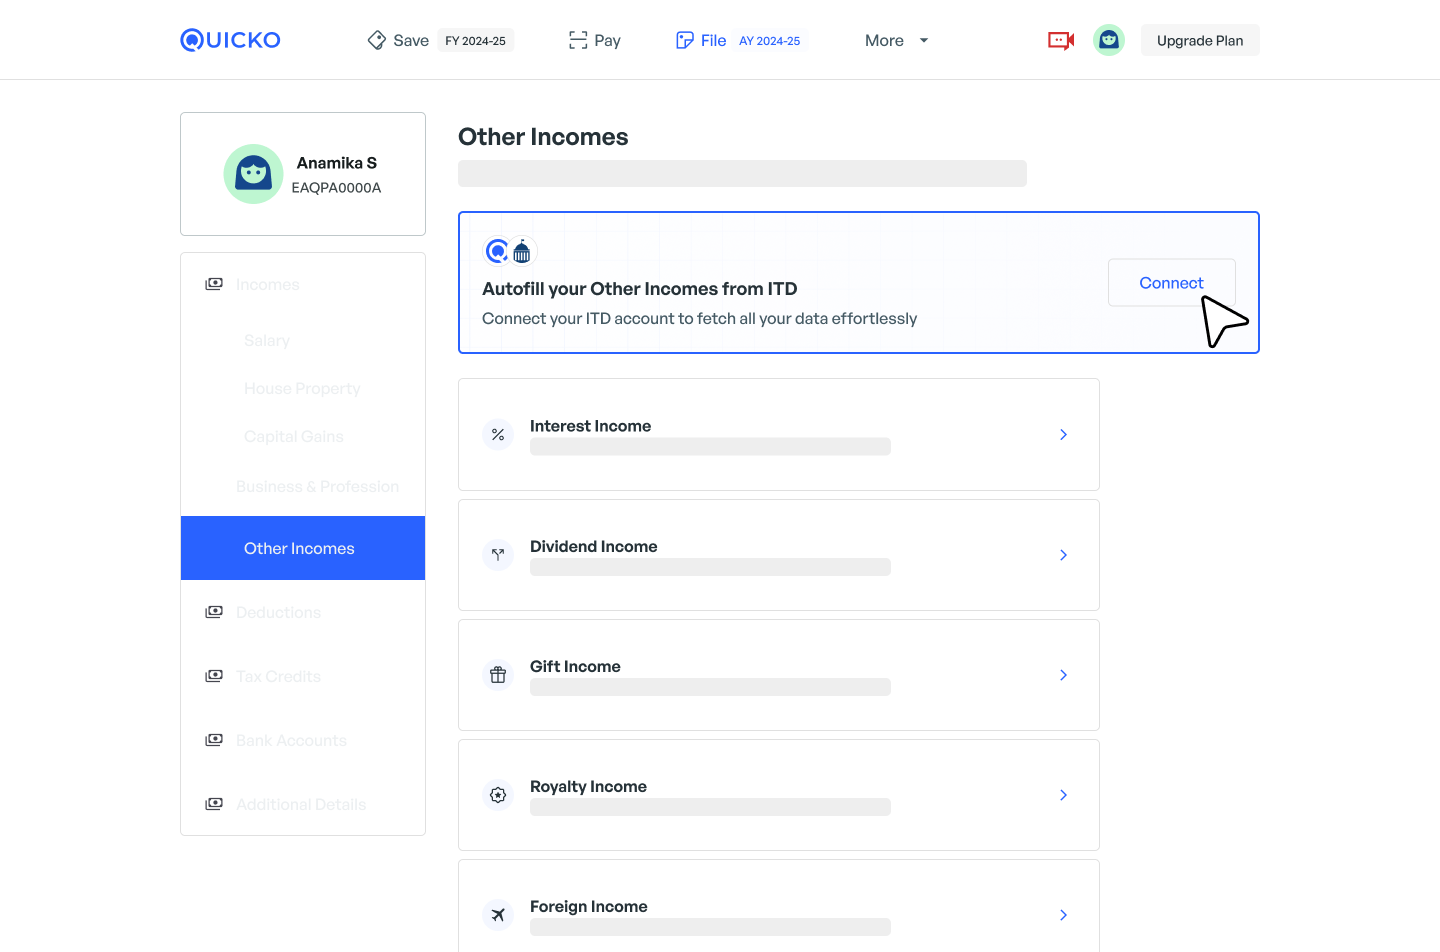Screen dimensions: 1440x952
Task: Click the Deductions sidebar icon
Action: coord(214,612)
